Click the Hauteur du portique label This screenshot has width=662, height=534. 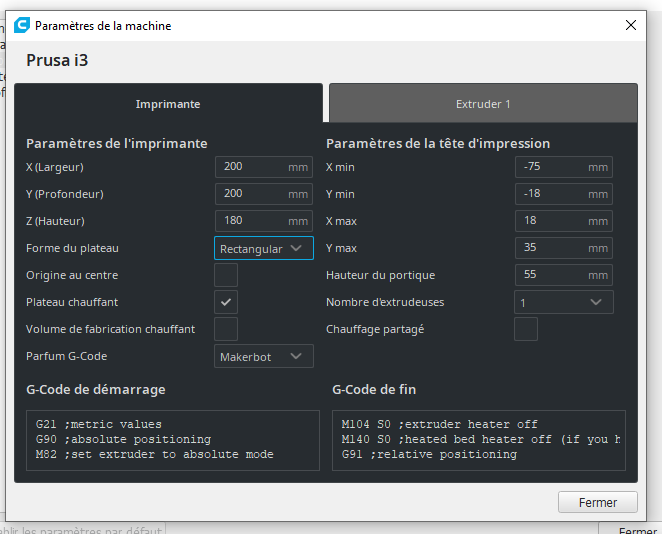[x=380, y=275]
